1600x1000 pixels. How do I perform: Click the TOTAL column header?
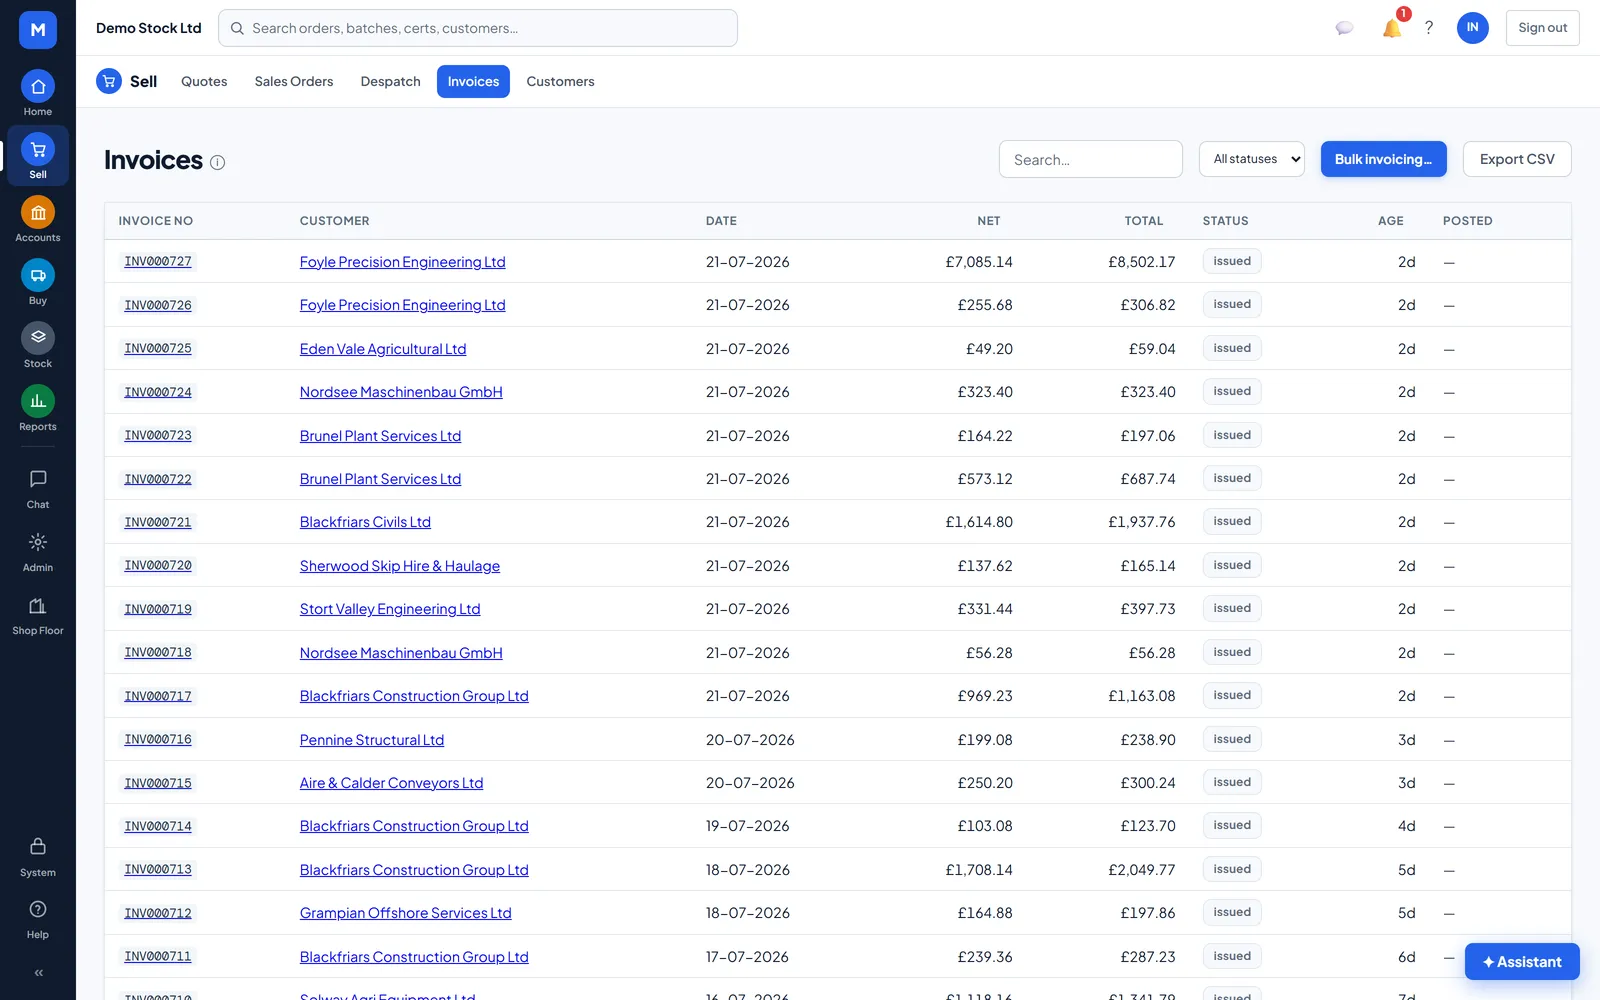coord(1144,221)
